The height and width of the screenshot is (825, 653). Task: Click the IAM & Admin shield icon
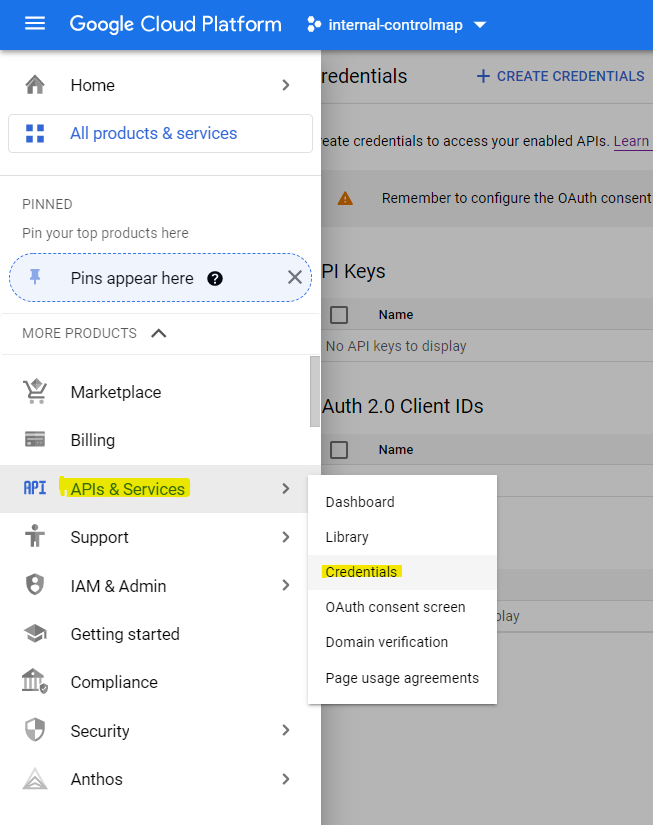tap(35, 586)
